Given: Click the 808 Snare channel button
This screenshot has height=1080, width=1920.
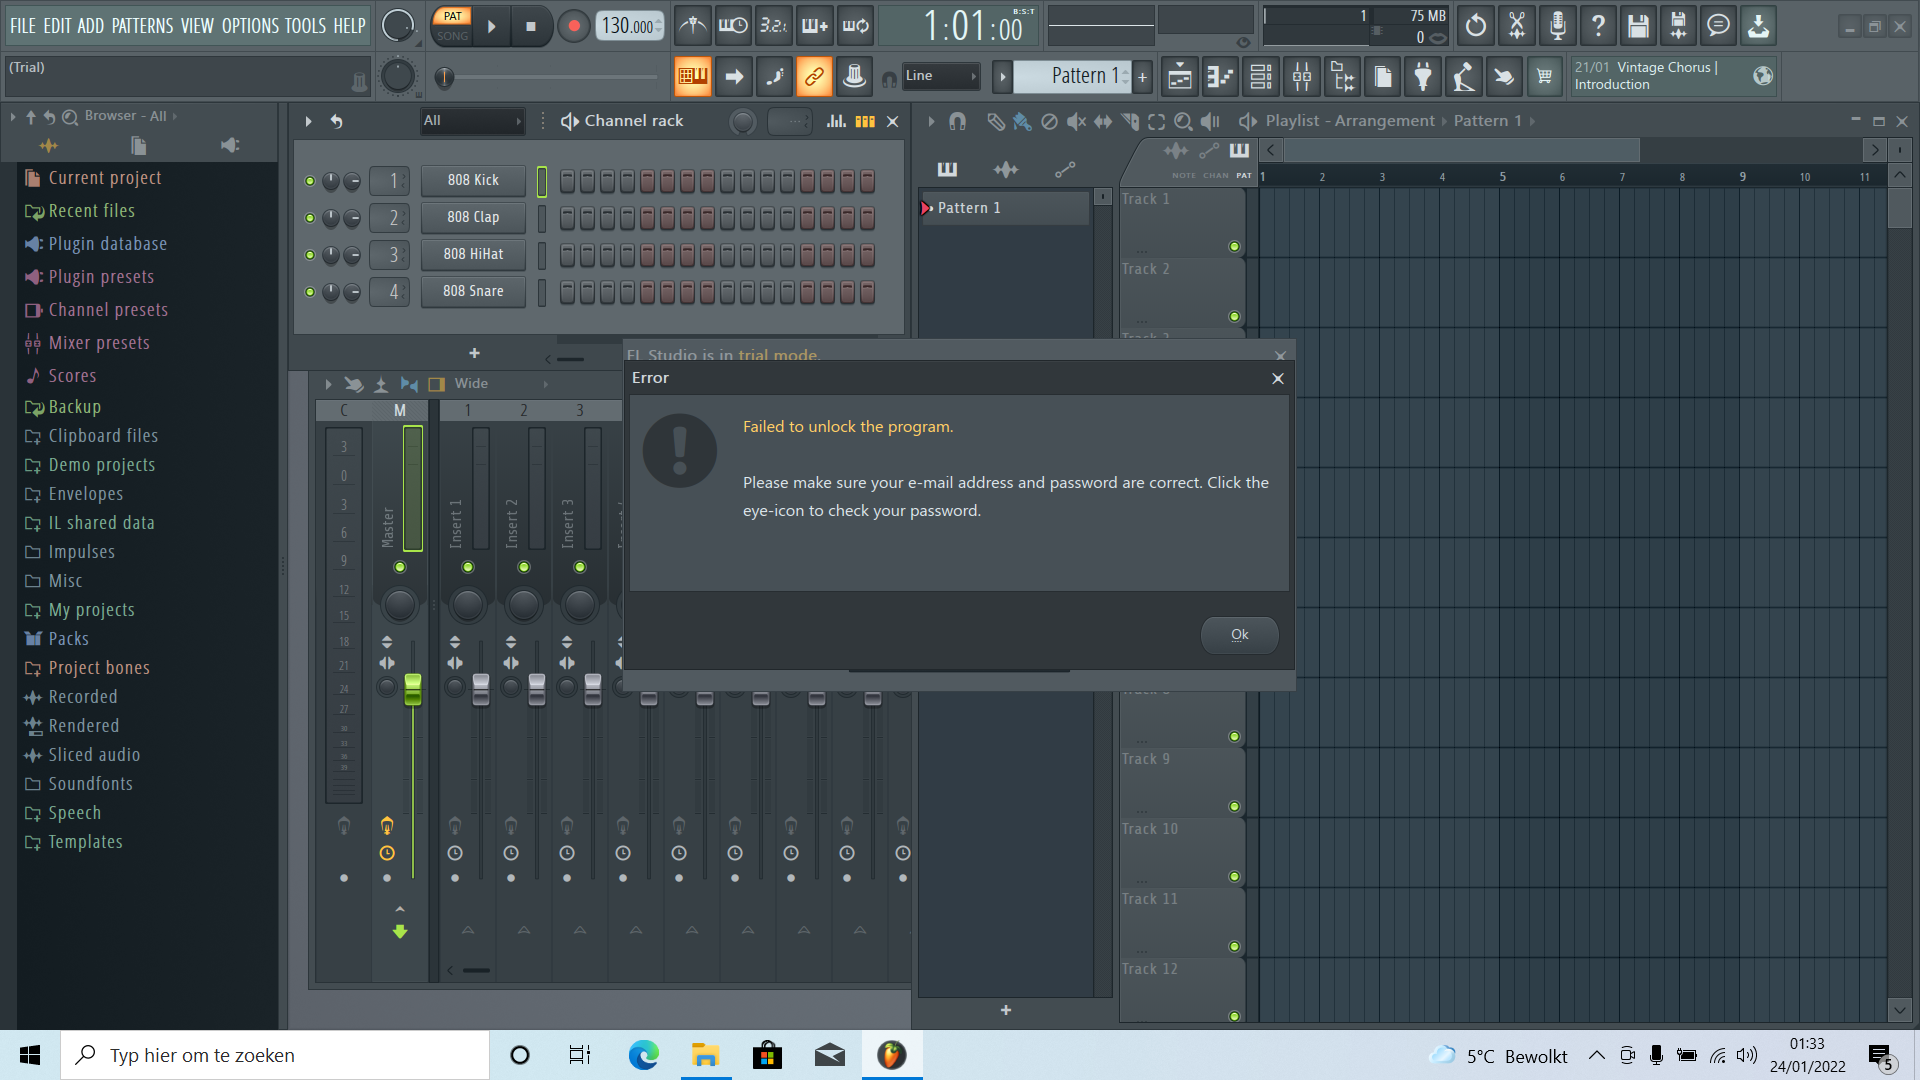Looking at the screenshot, I should point(473,291).
